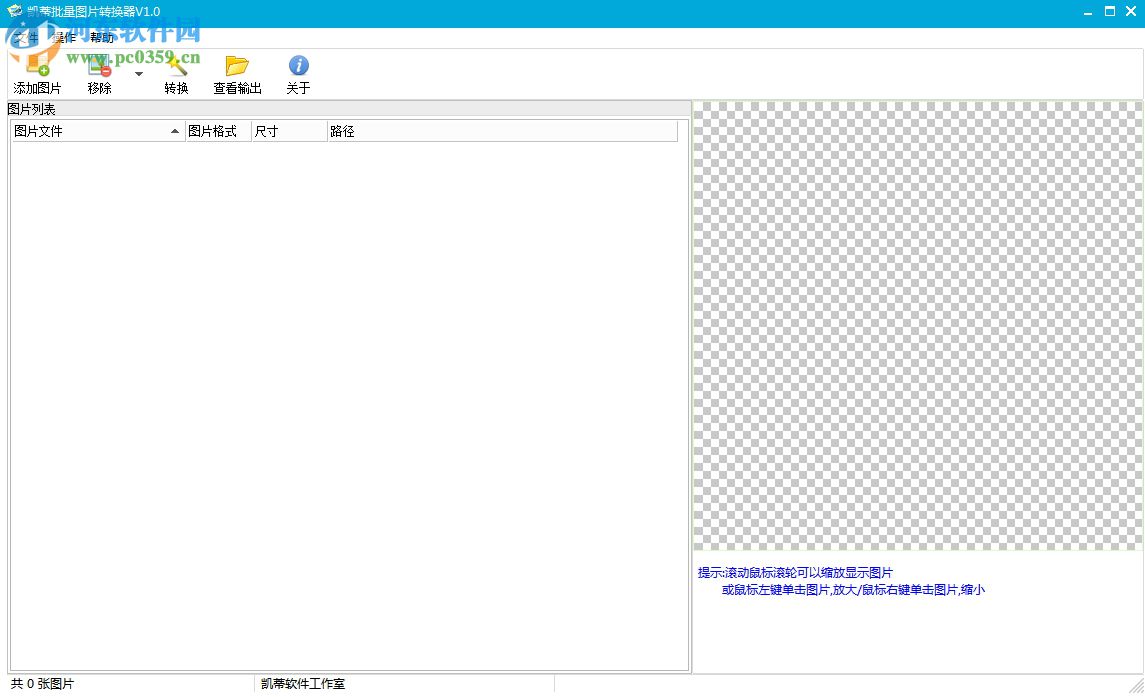Maximize the 凯蒂批量图片转换器 window

point(1110,11)
